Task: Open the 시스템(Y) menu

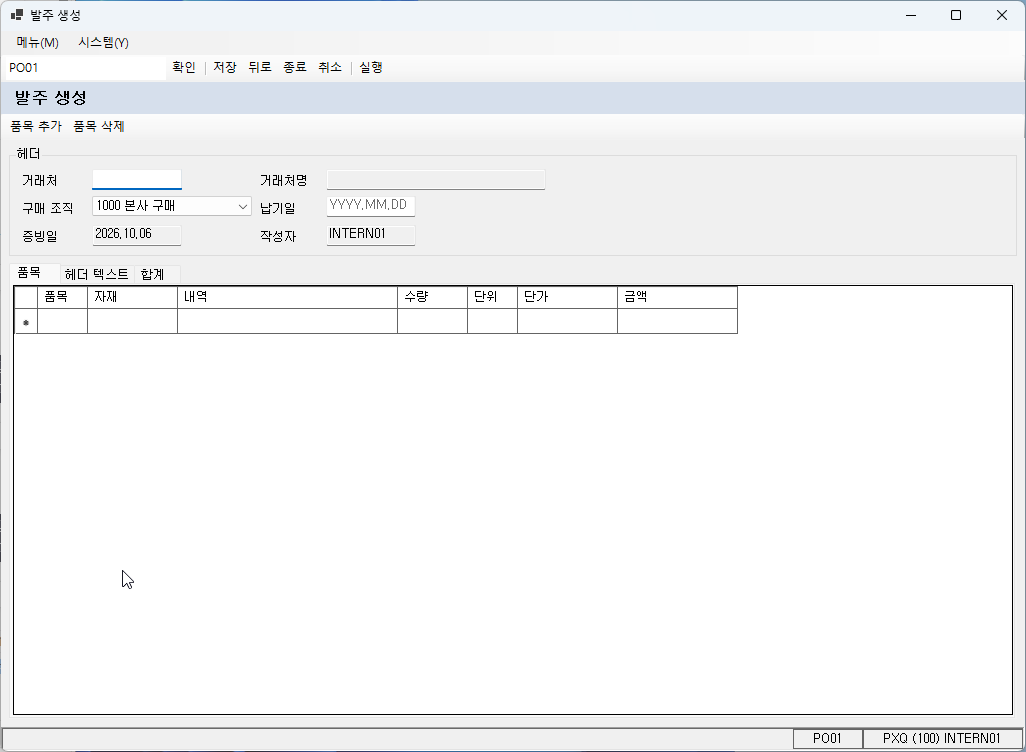Action: [x=103, y=43]
